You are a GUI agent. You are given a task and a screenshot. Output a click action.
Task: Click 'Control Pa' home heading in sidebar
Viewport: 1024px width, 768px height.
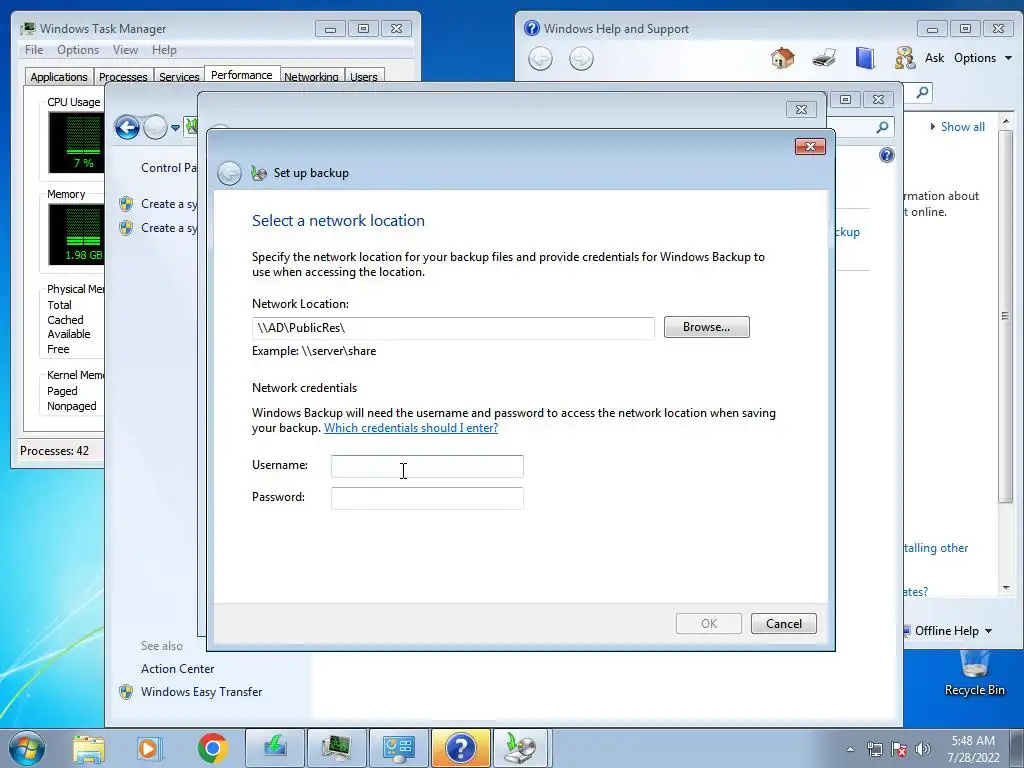point(168,168)
